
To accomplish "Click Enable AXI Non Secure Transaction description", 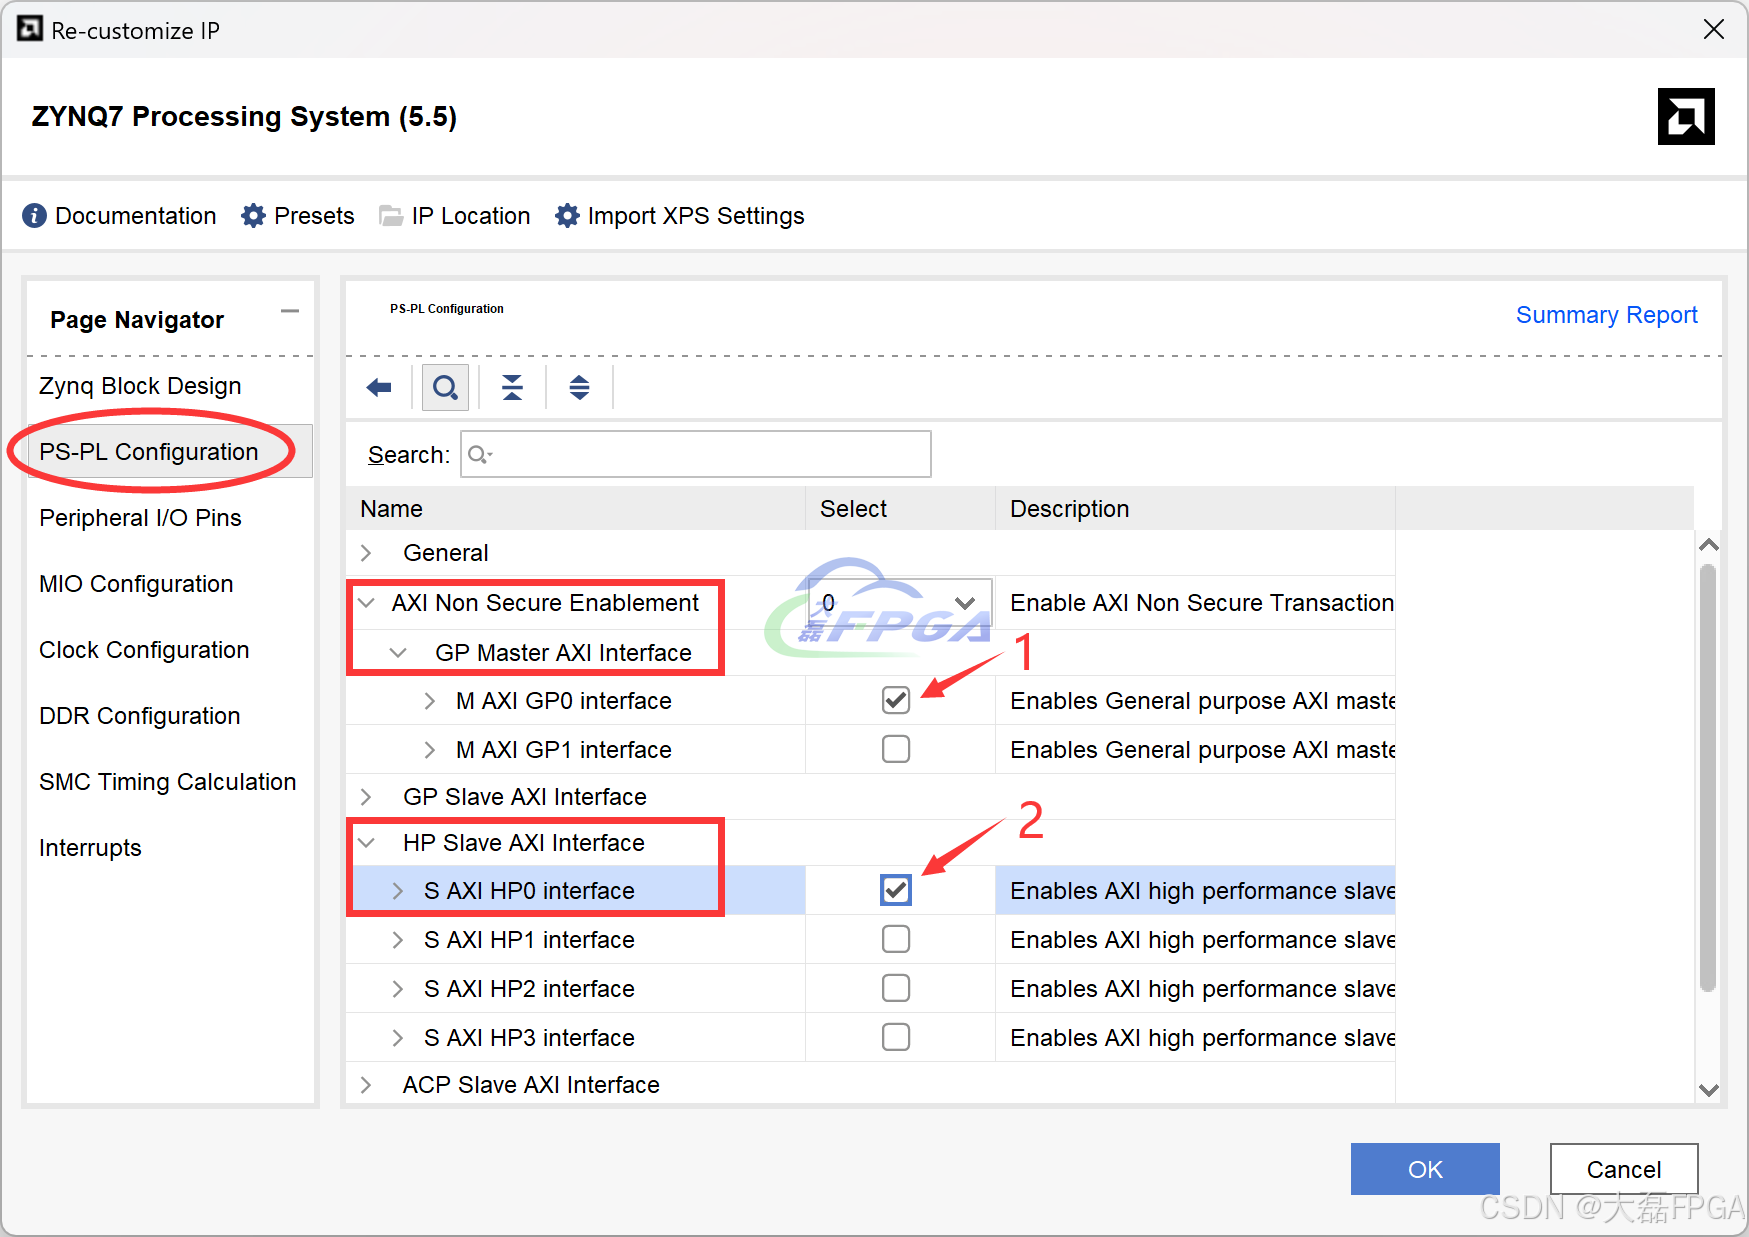I will (x=1202, y=603).
